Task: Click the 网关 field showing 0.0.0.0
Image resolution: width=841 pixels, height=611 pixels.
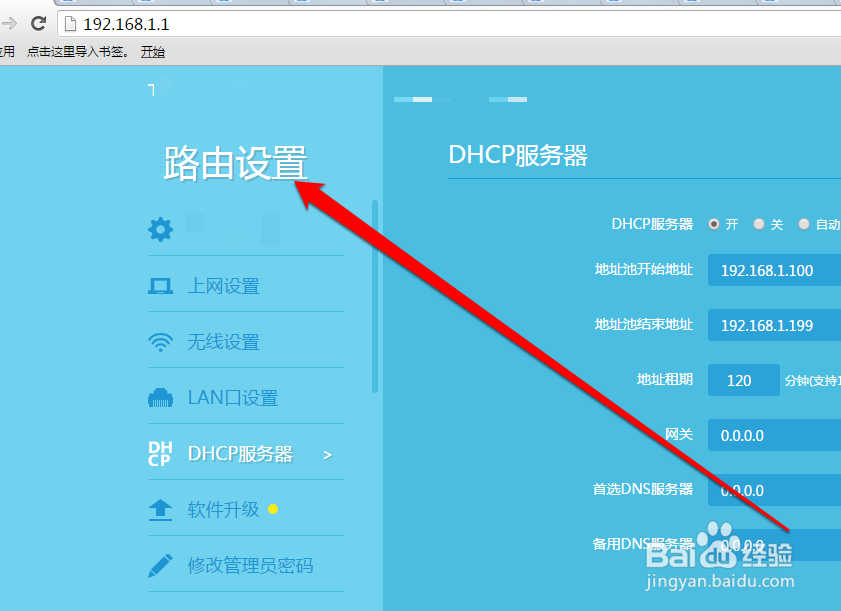Action: pyautogui.click(x=774, y=435)
